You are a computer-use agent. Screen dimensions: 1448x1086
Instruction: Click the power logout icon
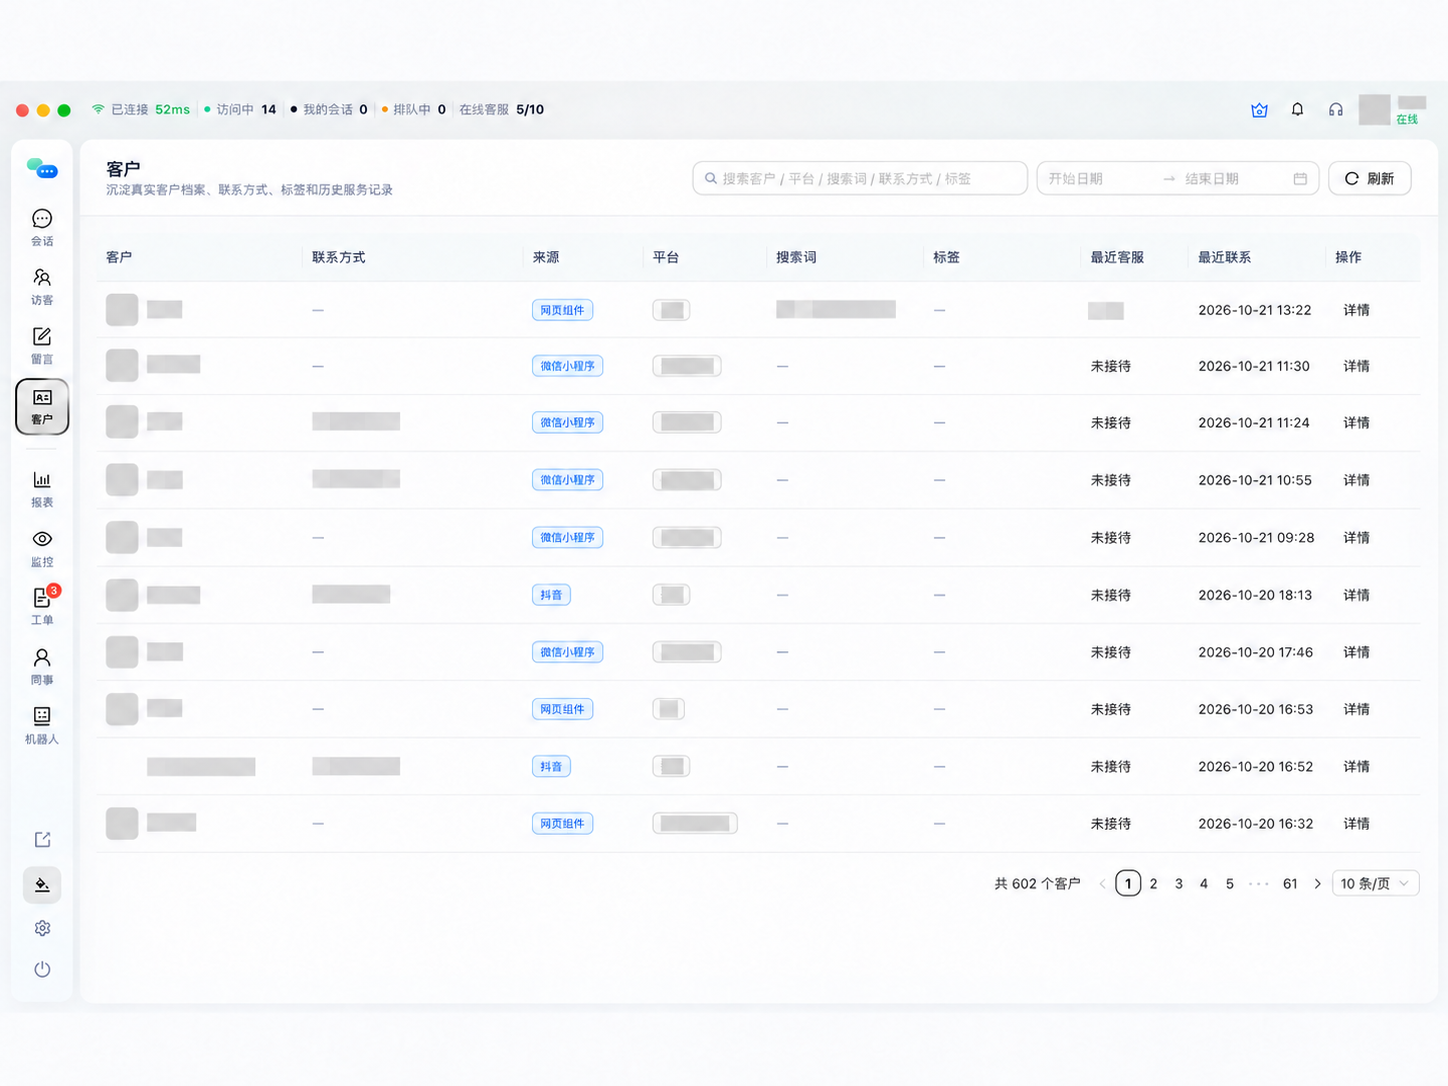42,969
